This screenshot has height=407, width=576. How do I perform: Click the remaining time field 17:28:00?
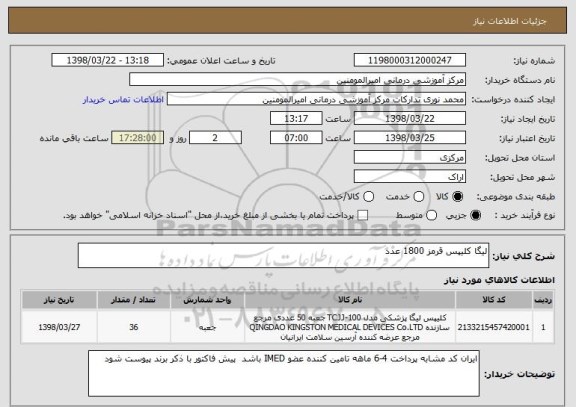coord(138,138)
